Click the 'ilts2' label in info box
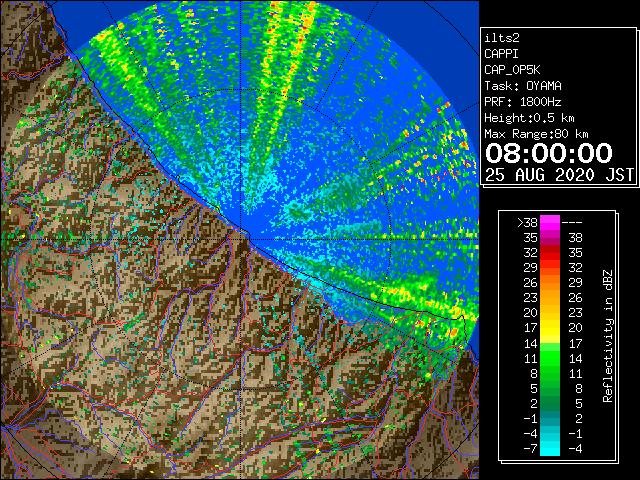Viewport: 640px width, 480px height. click(502, 38)
